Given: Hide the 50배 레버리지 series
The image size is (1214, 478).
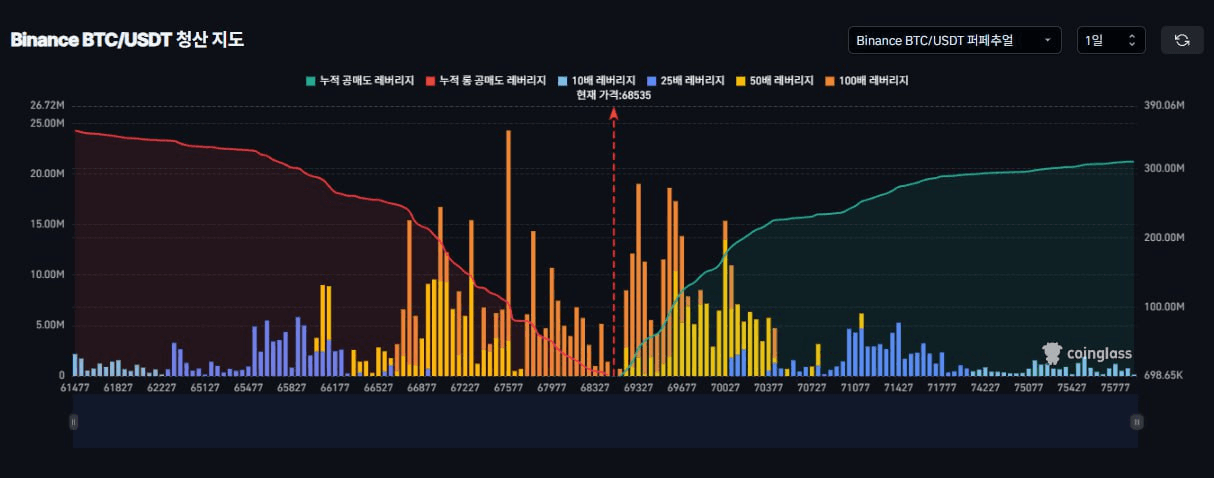Looking at the screenshot, I should point(773,80).
